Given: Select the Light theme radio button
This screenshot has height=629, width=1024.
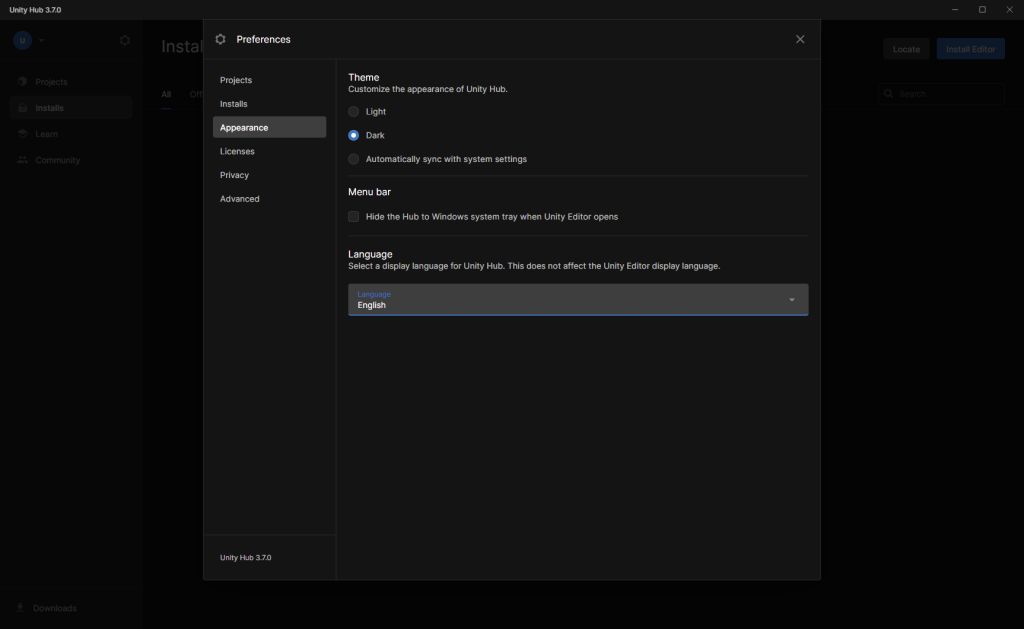Looking at the screenshot, I should (x=353, y=112).
